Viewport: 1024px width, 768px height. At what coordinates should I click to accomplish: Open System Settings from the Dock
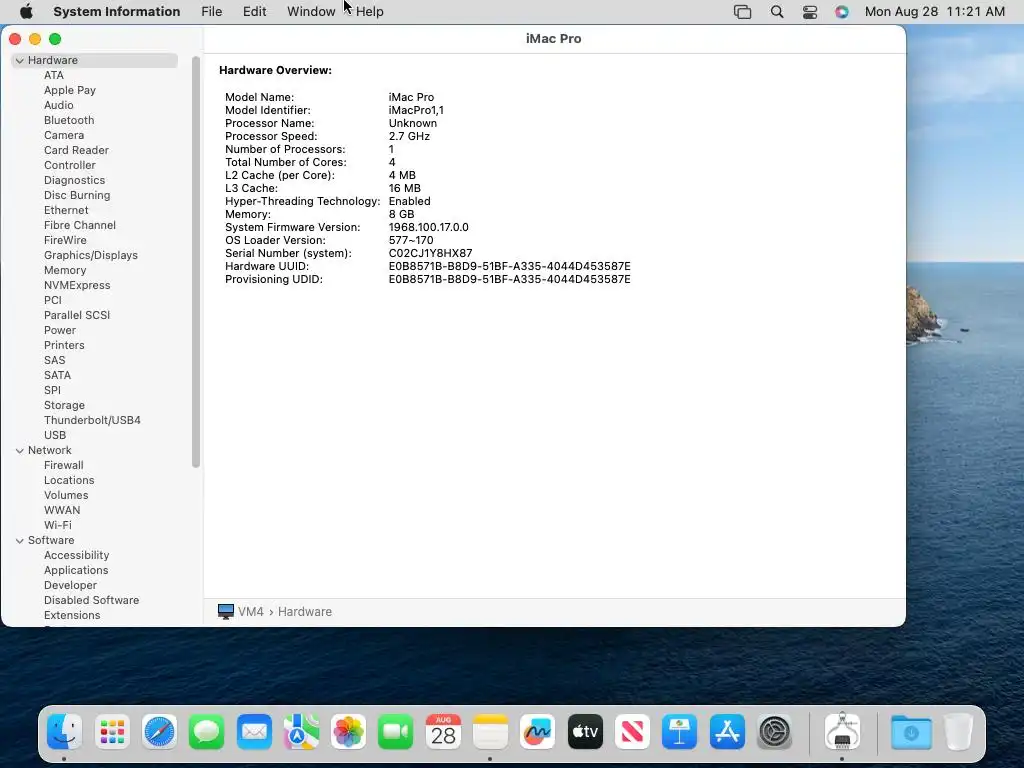[x=774, y=731]
